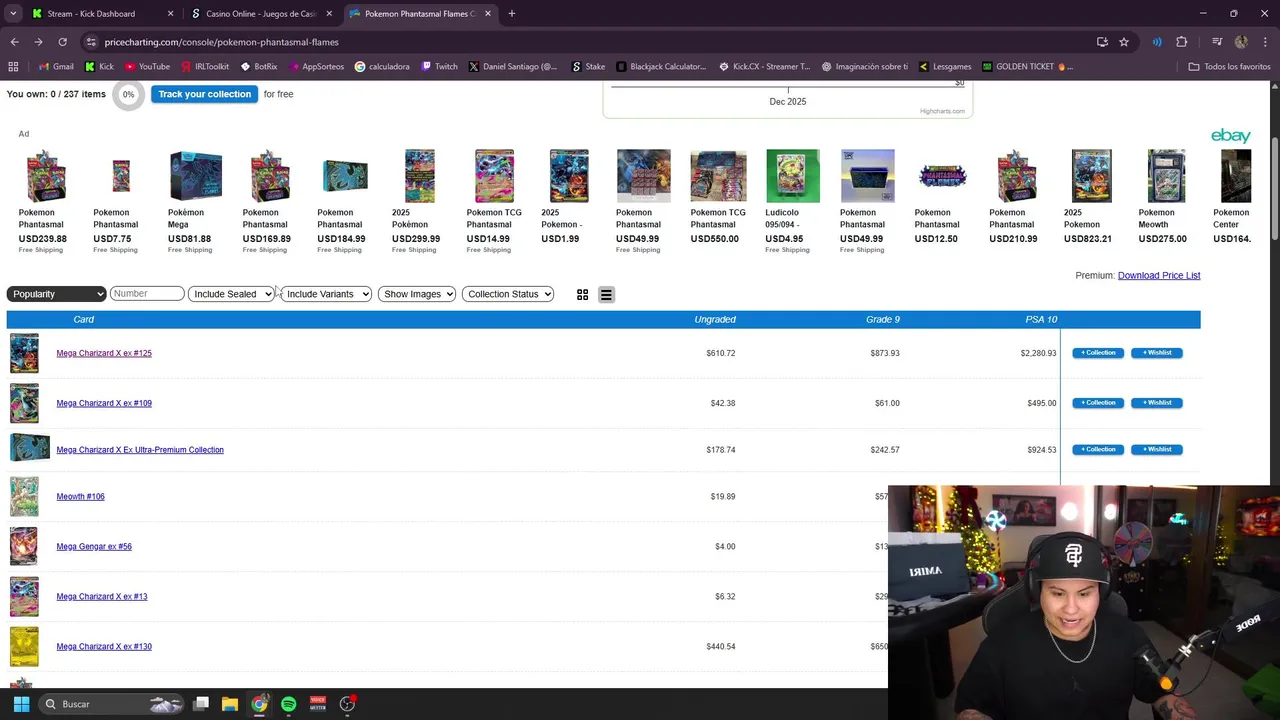
Task: Open tab search chevron dropdown
Action: (x=13, y=14)
